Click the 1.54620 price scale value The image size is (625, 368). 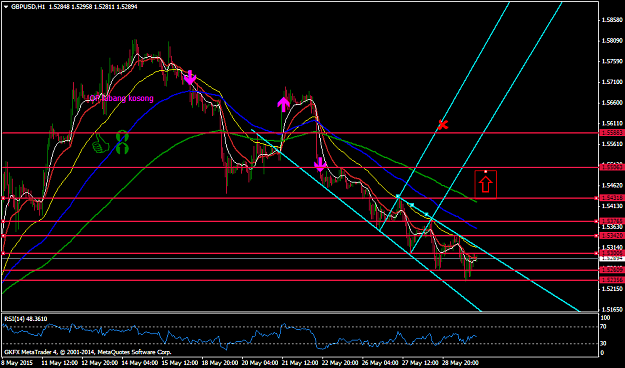(x=612, y=185)
